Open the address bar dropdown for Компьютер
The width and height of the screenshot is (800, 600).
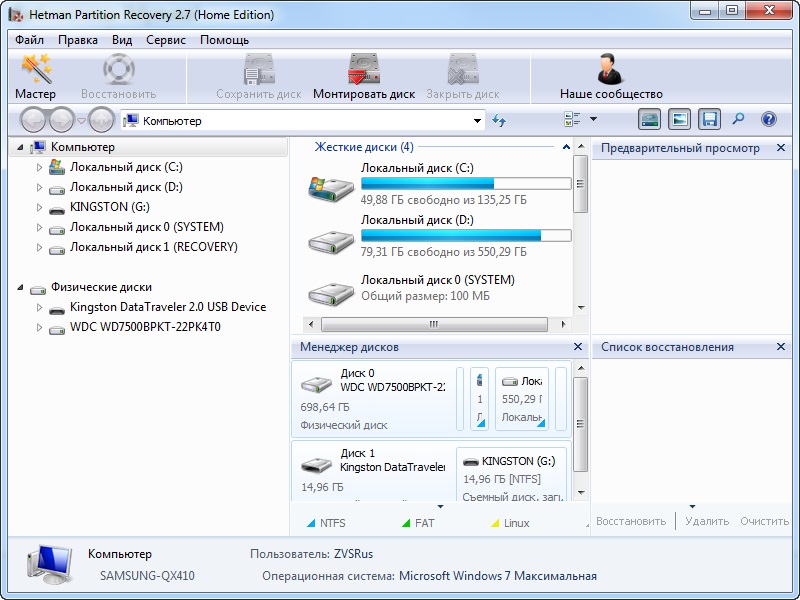point(478,121)
